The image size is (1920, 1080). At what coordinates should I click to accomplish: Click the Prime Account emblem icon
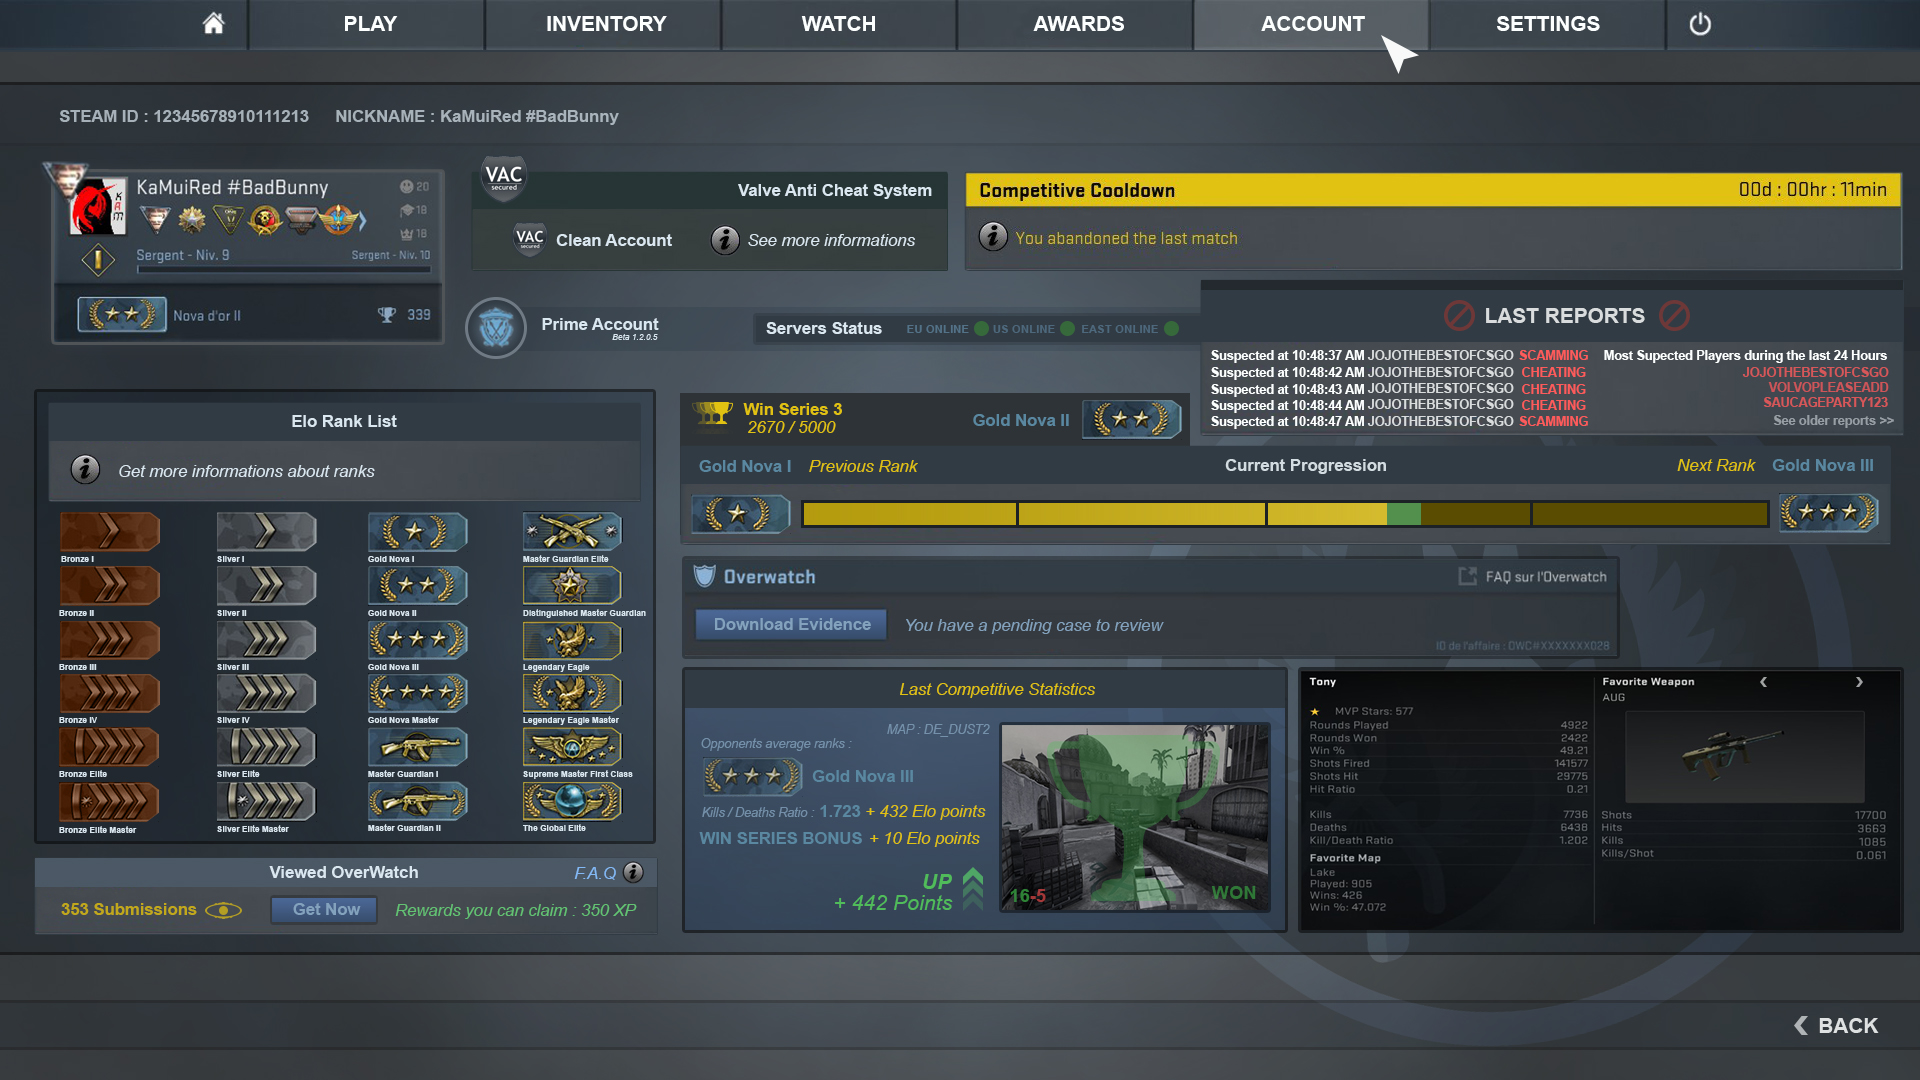(x=496, y=328)
